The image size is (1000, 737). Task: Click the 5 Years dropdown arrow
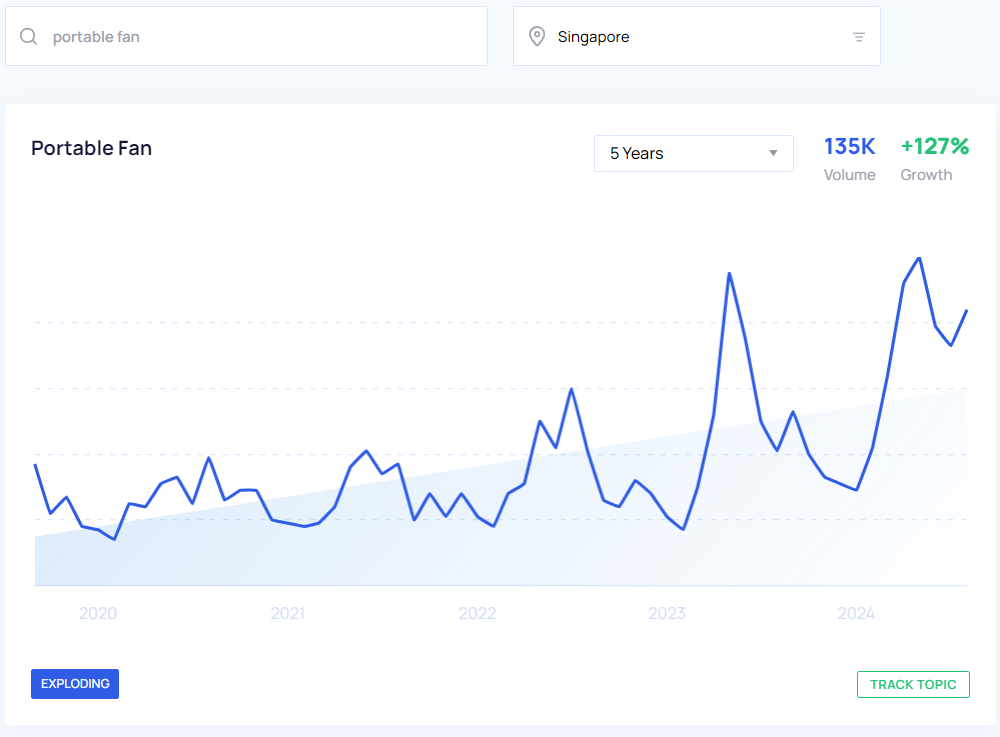click(773, 153)
